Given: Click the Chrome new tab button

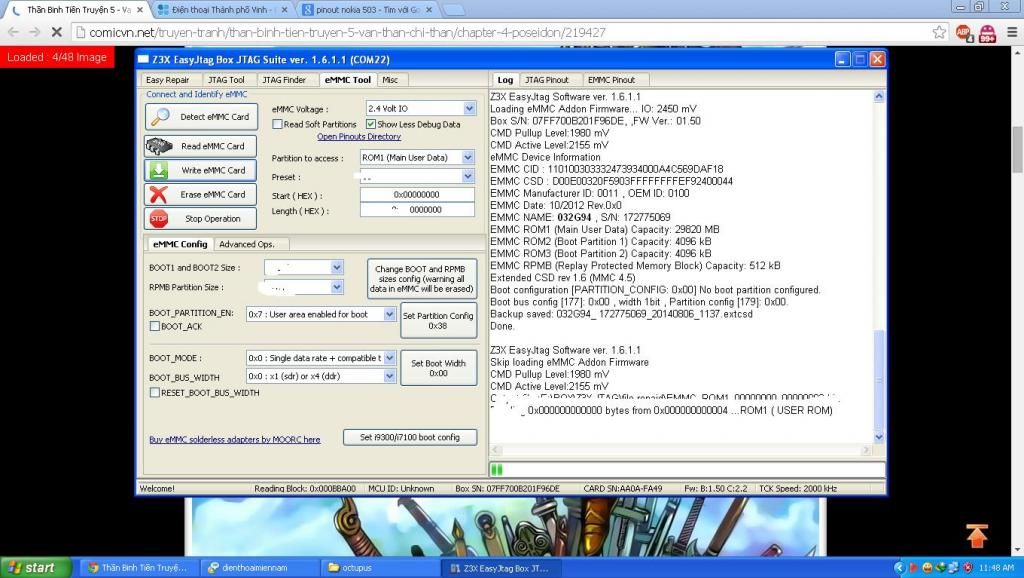Looking at the screenshot, I should [x=454, y=10].
